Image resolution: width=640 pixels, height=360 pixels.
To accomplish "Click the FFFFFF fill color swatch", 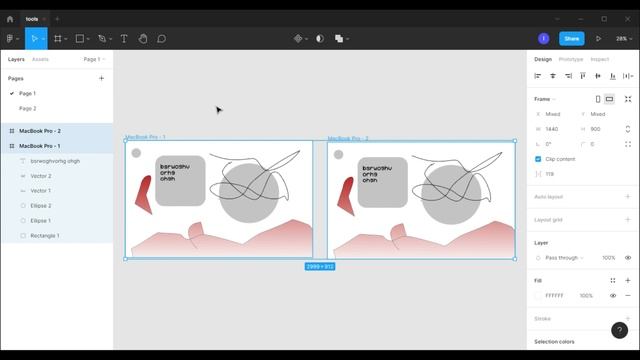I will [538, 296].
